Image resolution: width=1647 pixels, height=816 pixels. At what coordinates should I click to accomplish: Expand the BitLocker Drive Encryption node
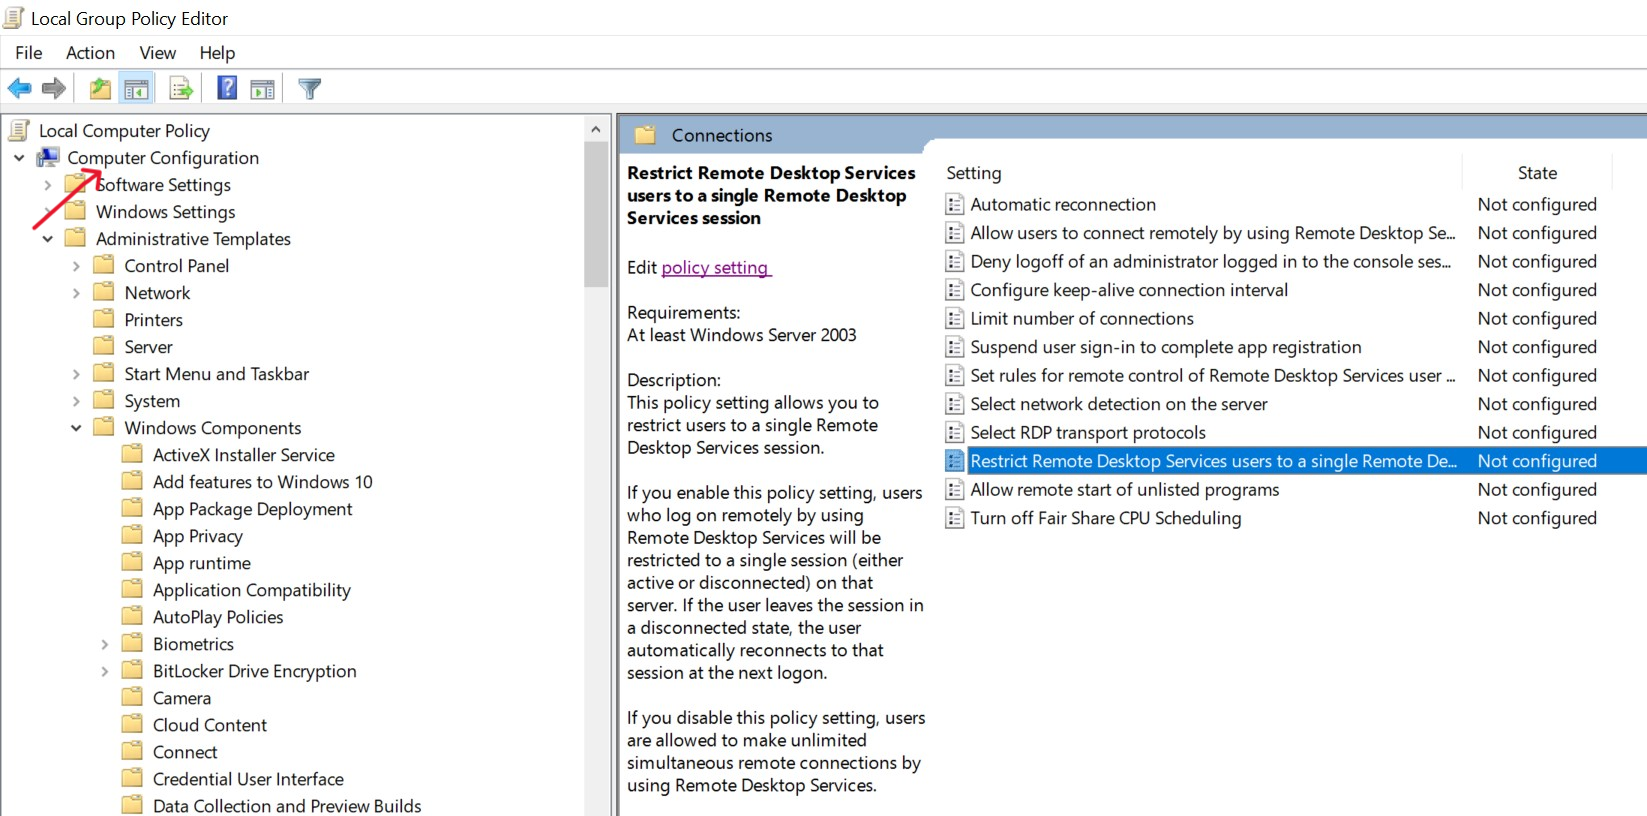coord(104,671)
